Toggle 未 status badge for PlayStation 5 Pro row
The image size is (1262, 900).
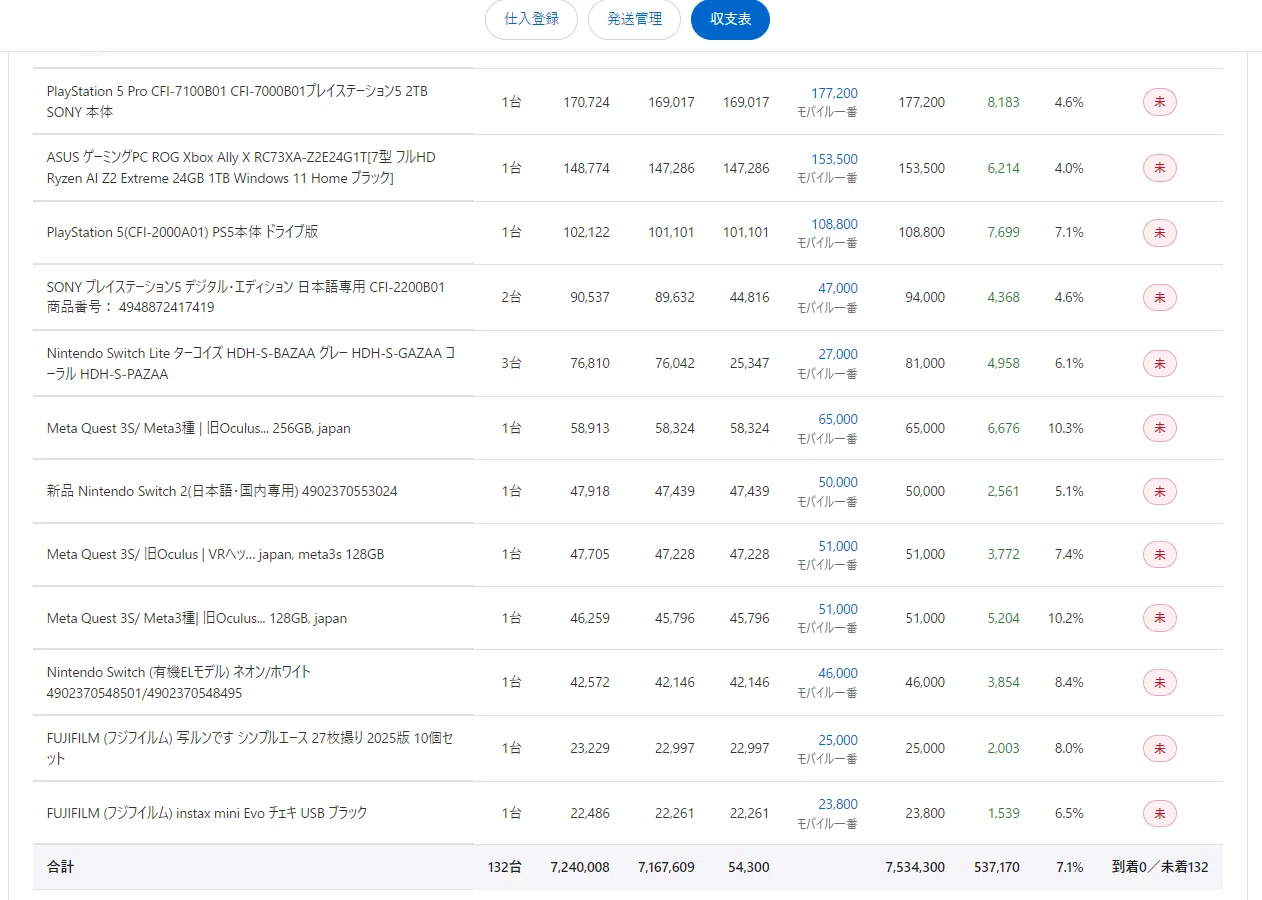click(1160, 102)
